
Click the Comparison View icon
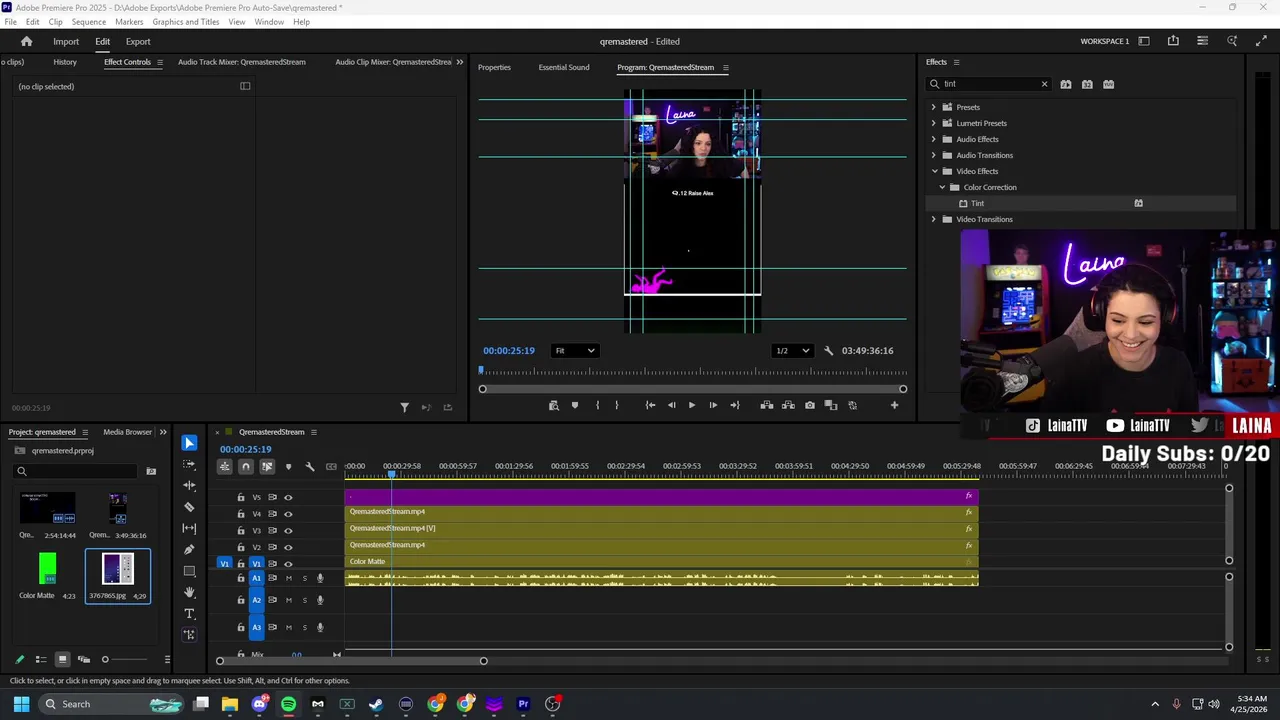[x=831, y=405]
